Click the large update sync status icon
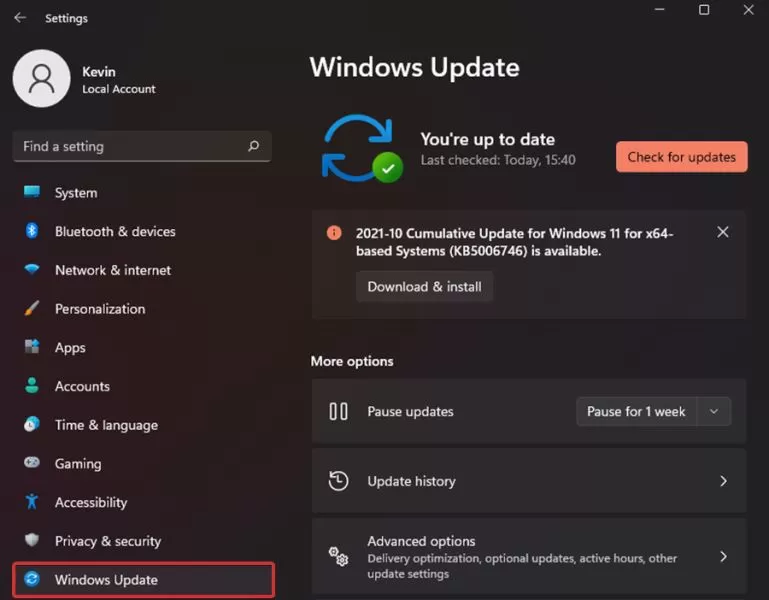This screenshot has height=600, width=769. click(x=362, y=149)
